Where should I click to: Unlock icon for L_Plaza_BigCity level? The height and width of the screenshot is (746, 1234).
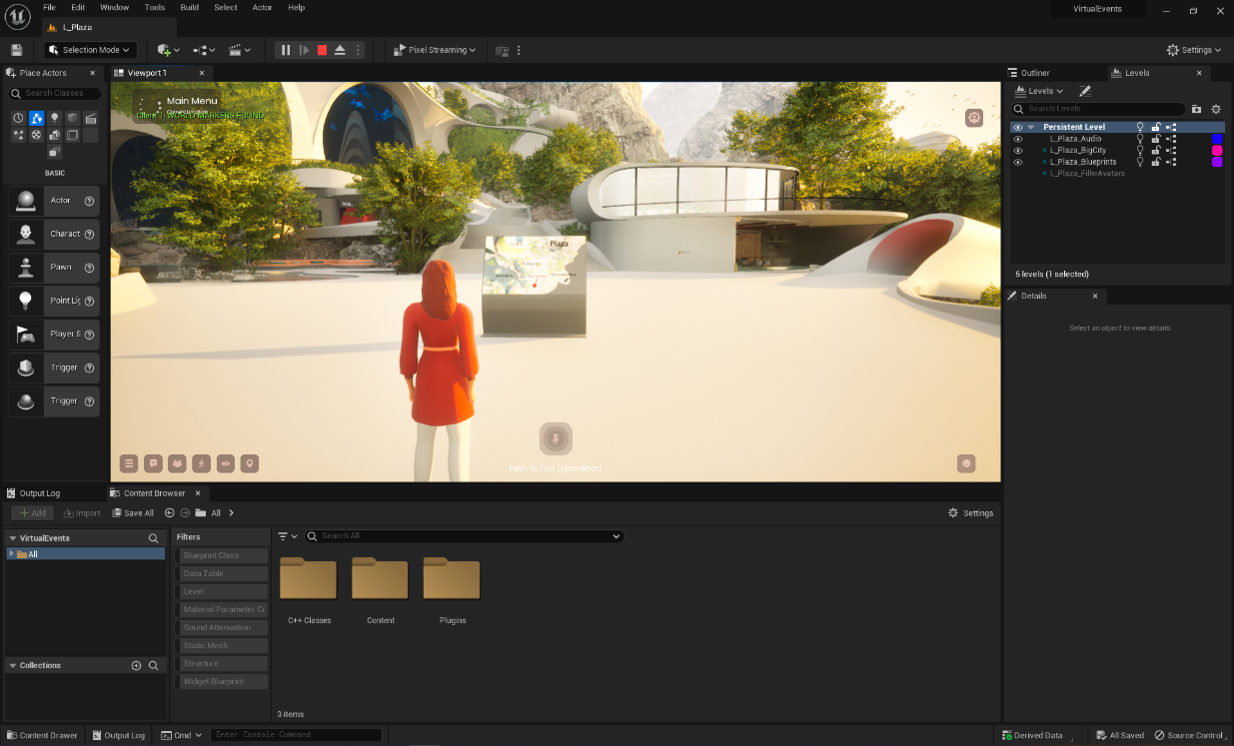pyautogui.click(x=1156, y=150)
